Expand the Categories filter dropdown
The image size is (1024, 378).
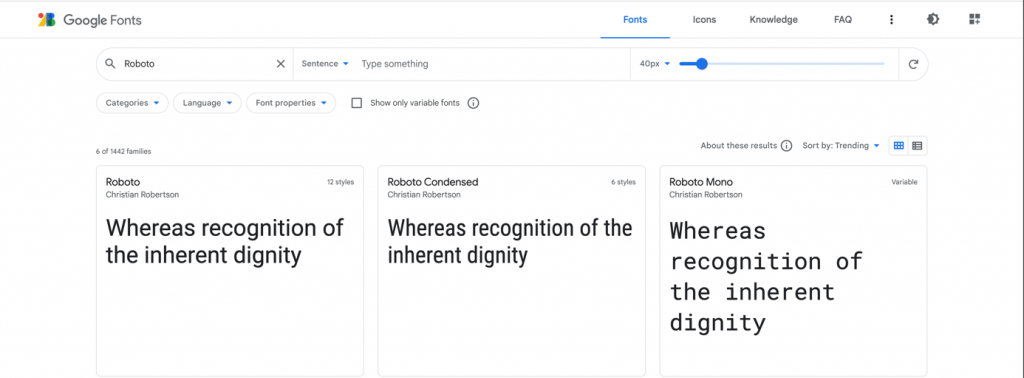pos(133,103)
